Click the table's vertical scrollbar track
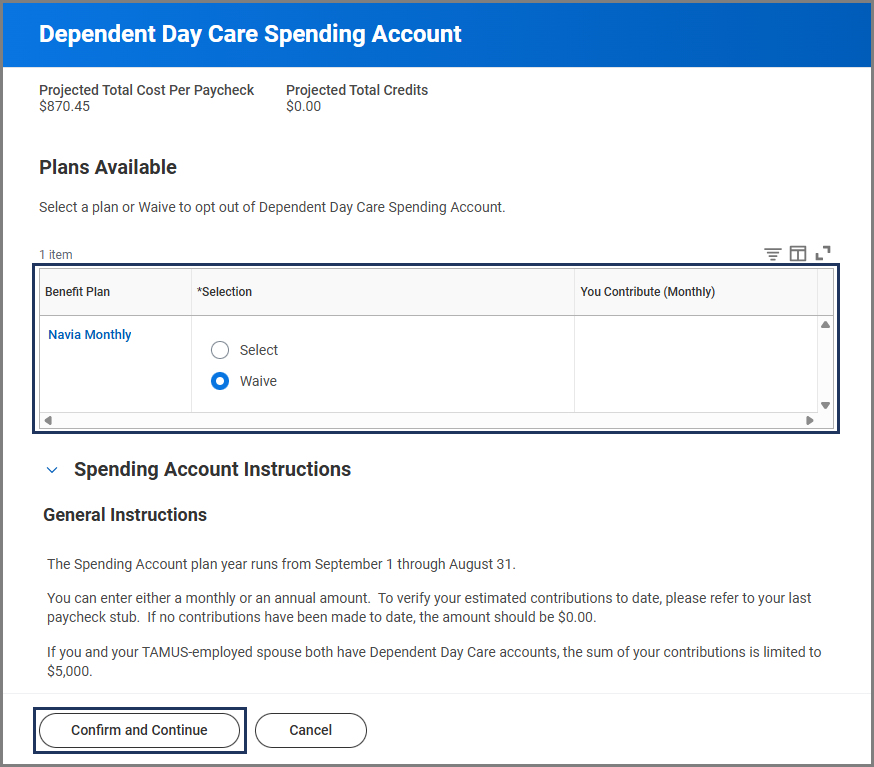This screenshot has width=874, height=767. (x=825, y=365)
